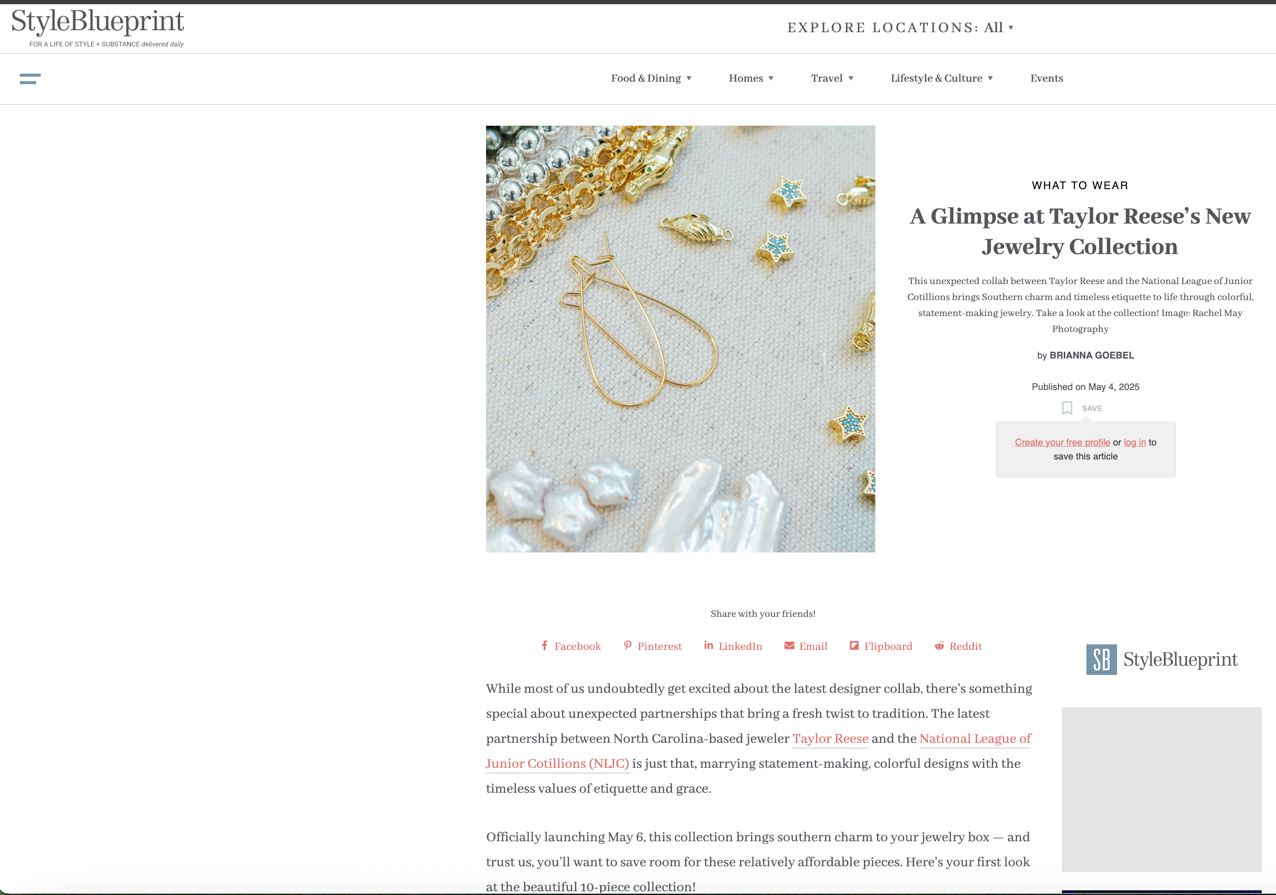Expand the Food & Dining menu arrow
Image resolution: width=1276 pixels, height=895 pixels.
689,78
